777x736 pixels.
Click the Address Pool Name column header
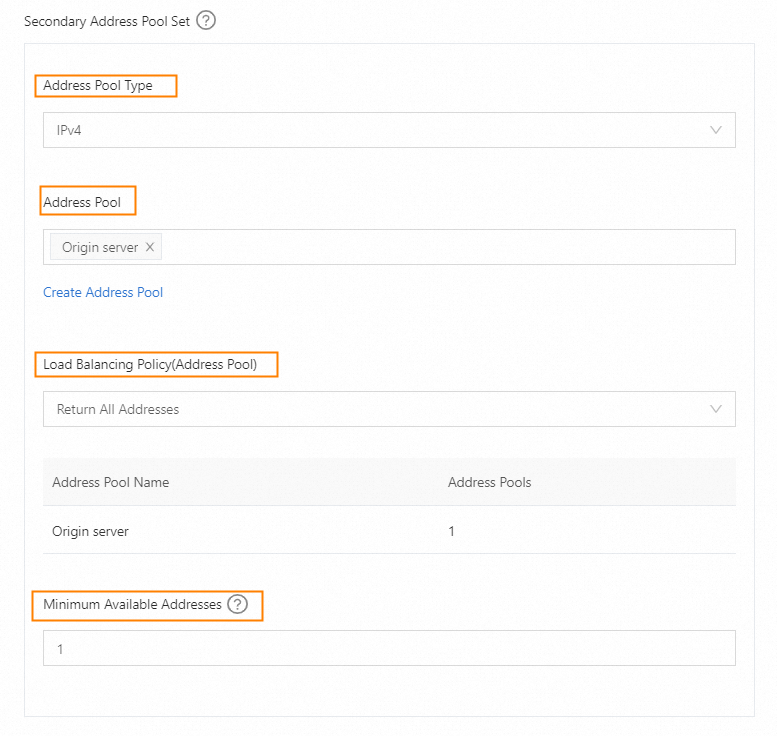coord(110,482)
